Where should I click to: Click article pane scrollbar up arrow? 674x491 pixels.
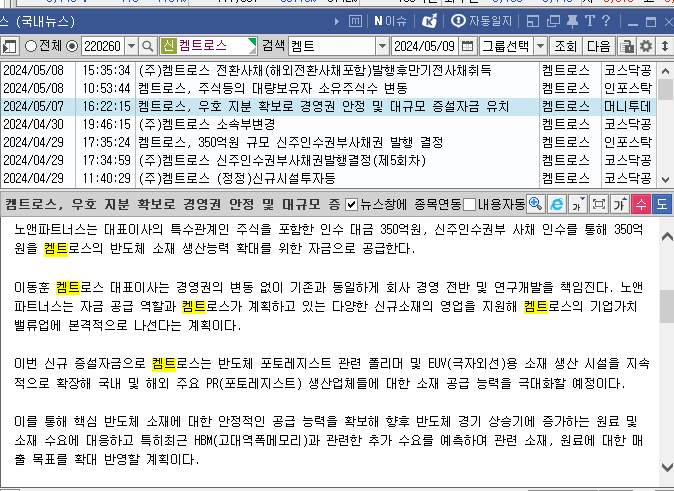667,236
